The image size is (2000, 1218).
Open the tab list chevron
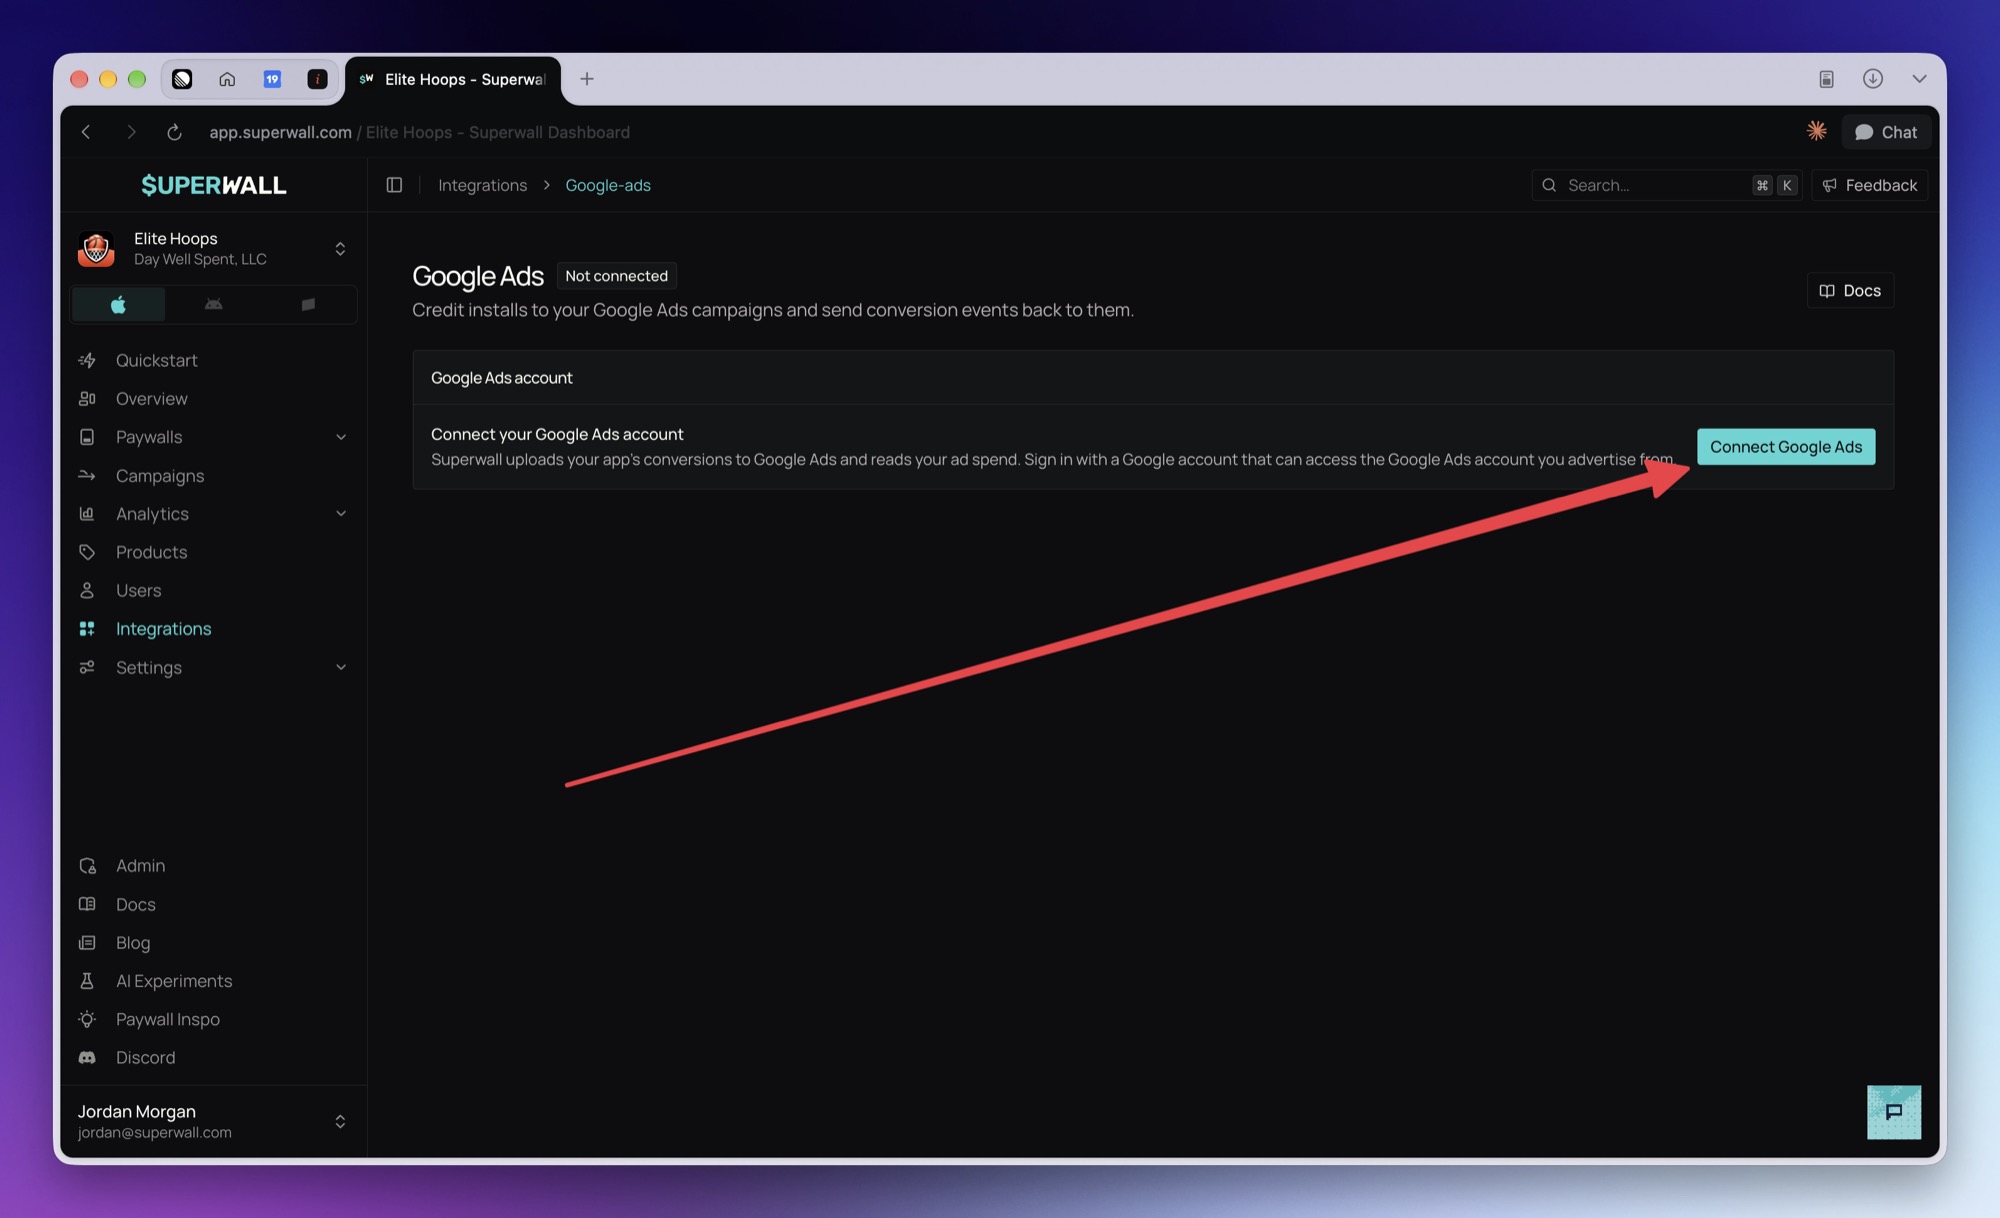(1919, 79)
